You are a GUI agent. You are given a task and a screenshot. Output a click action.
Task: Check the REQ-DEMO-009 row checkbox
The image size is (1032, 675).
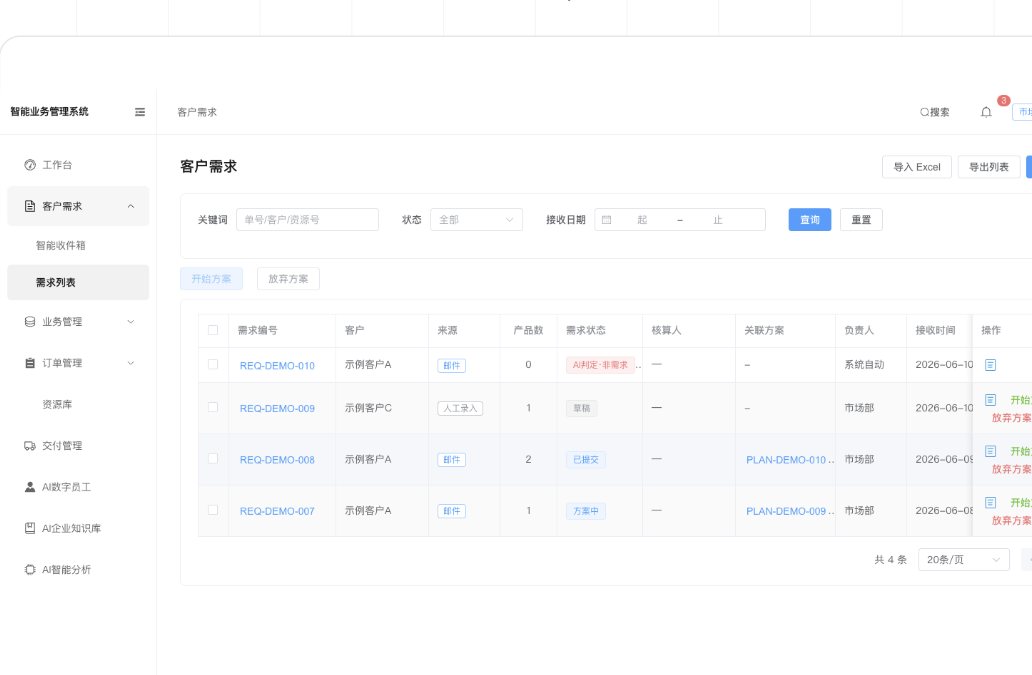(213, 407)
